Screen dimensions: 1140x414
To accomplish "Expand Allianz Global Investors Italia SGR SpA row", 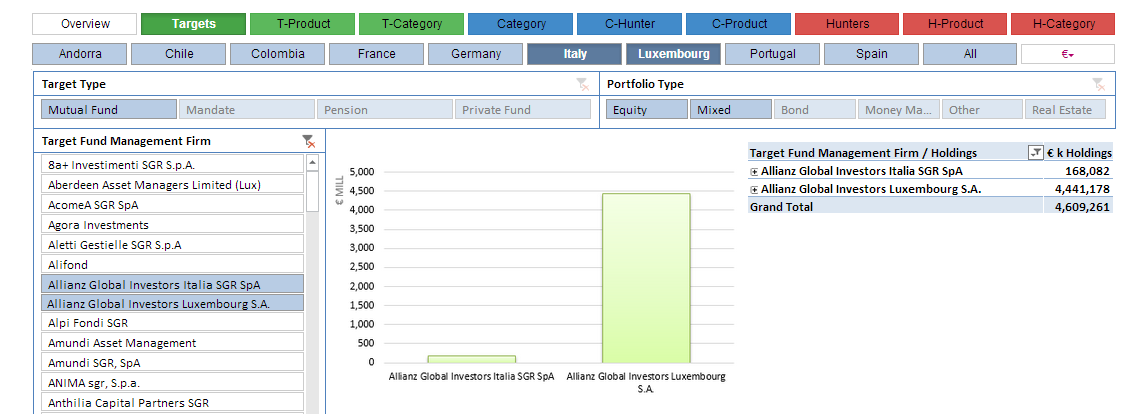I will tap(754, 171).
